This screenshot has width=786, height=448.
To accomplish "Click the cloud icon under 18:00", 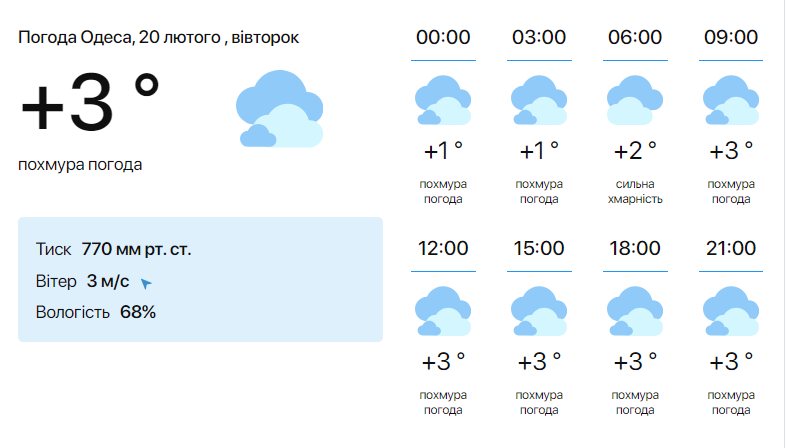I will pos(635,311).
